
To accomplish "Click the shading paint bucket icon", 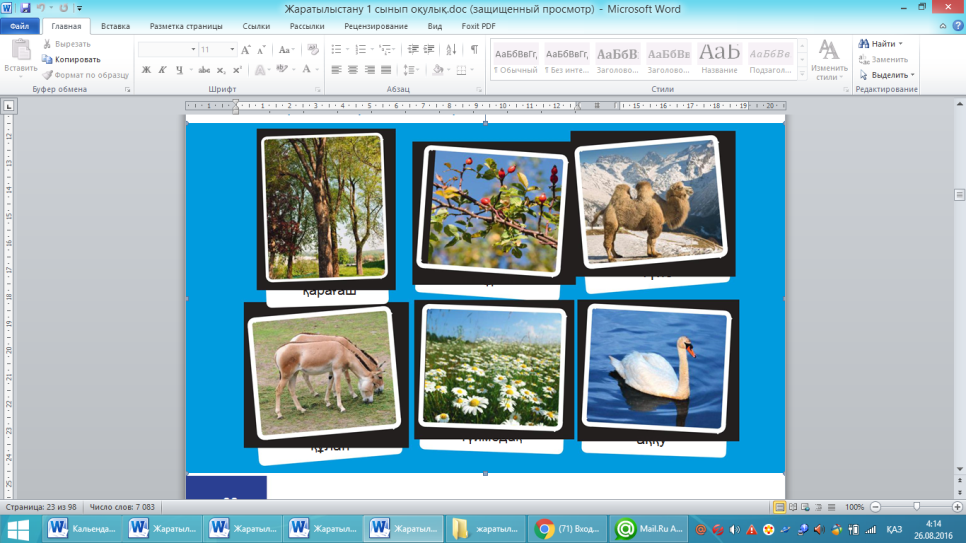I will pyautogui.click(x=438, y=70).
